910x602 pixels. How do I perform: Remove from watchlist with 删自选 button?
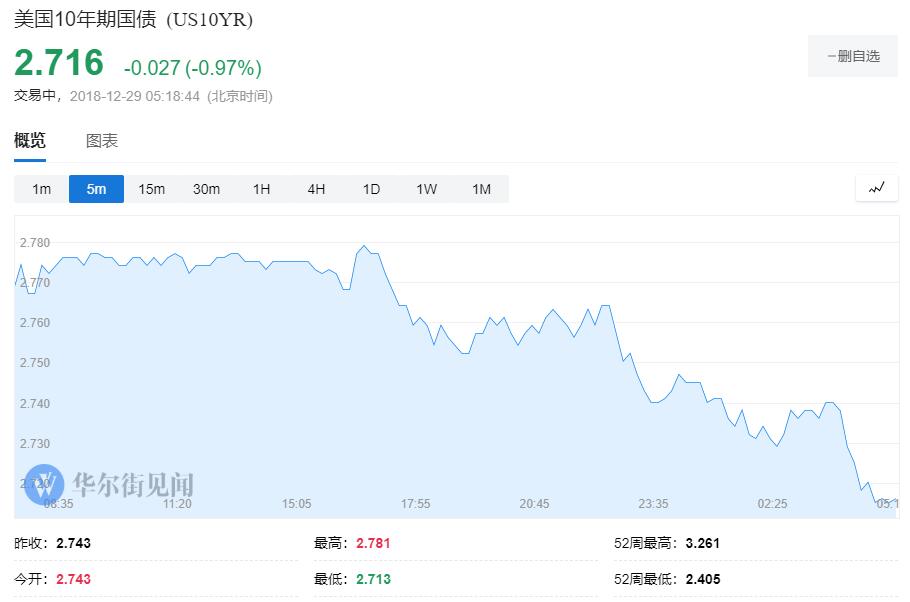coord(853,56)
